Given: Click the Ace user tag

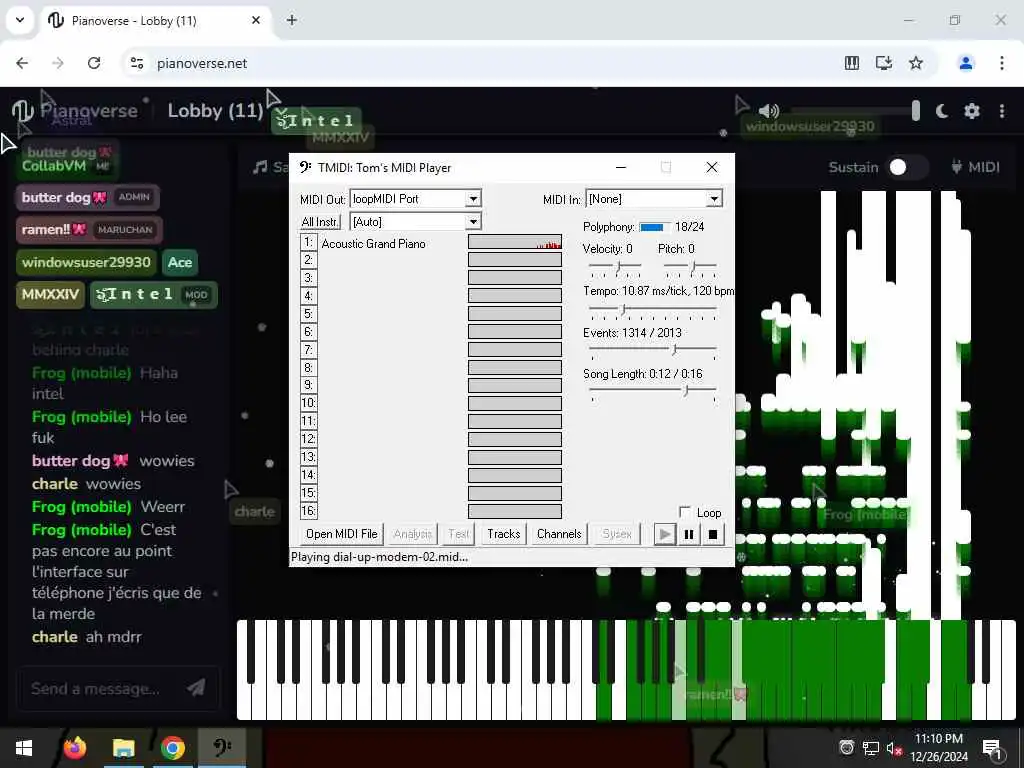Looking at the screenshot, I should 180,262.
